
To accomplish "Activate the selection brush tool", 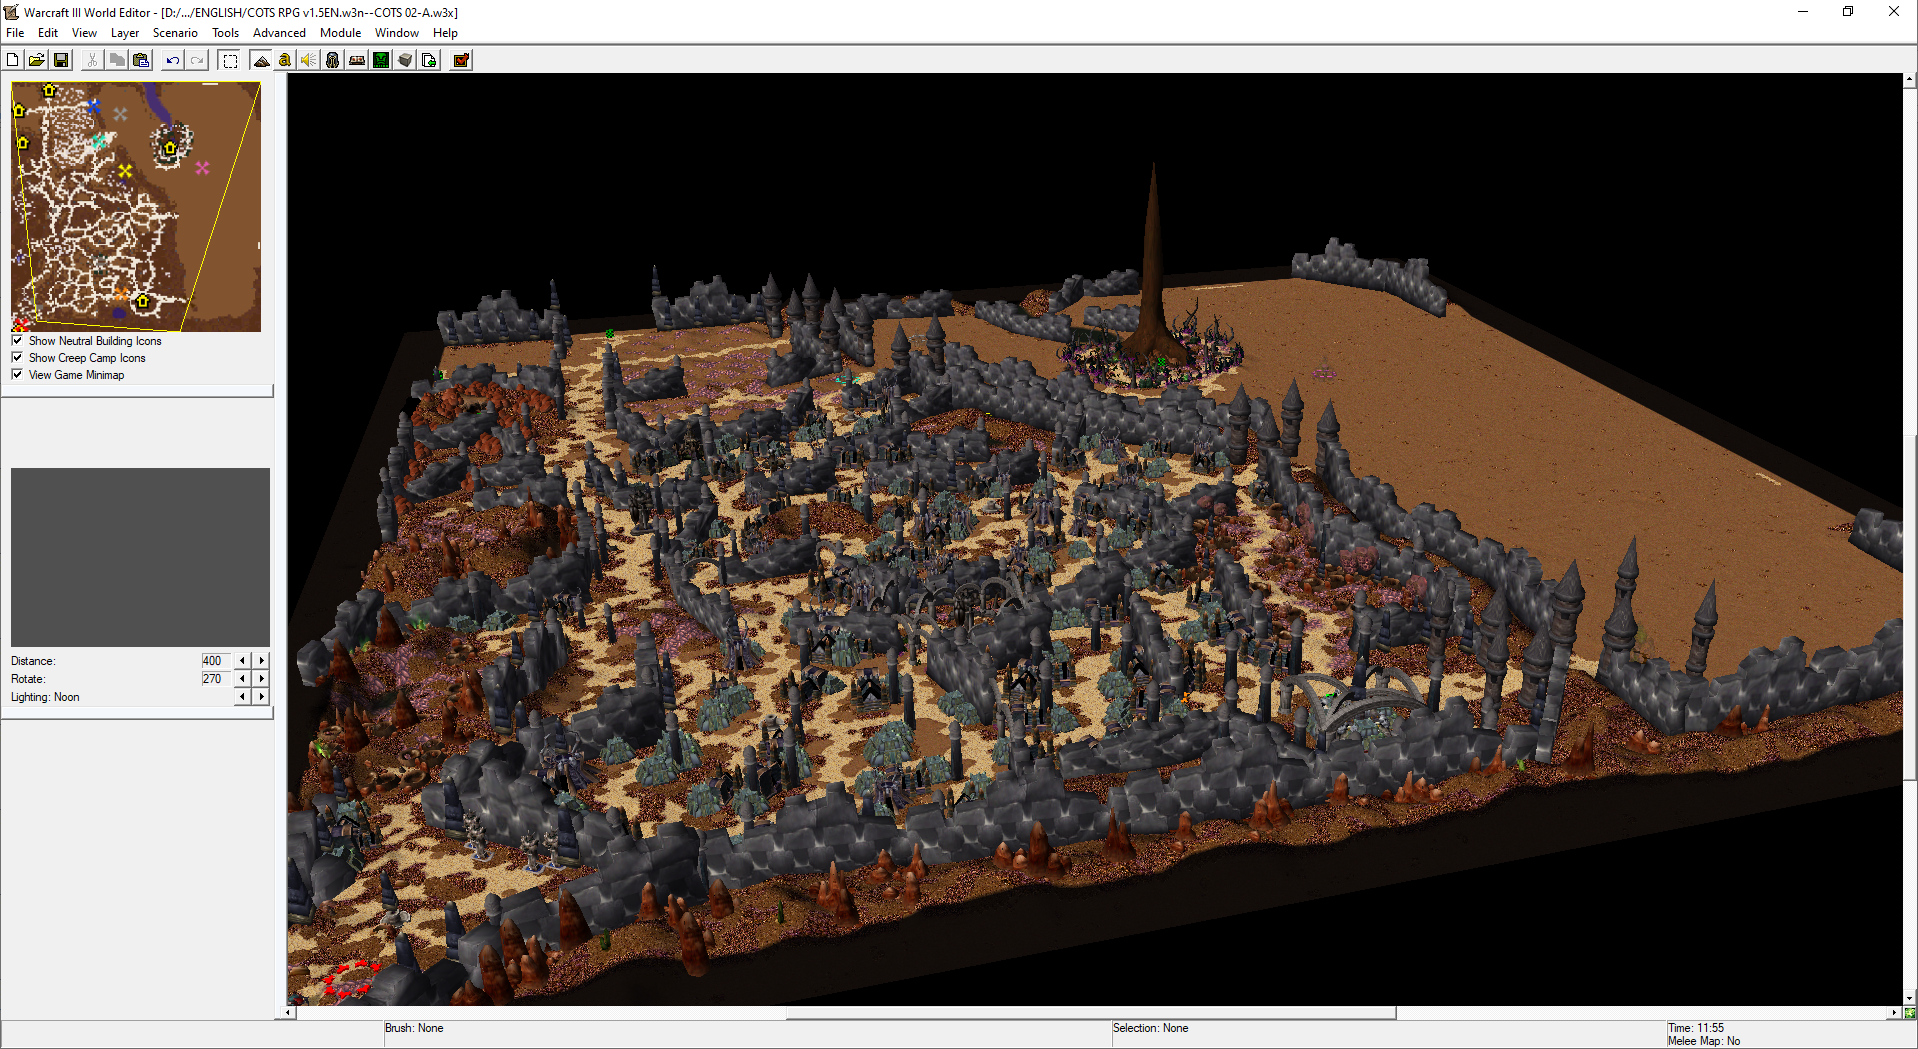I will (x=230, y=60).
